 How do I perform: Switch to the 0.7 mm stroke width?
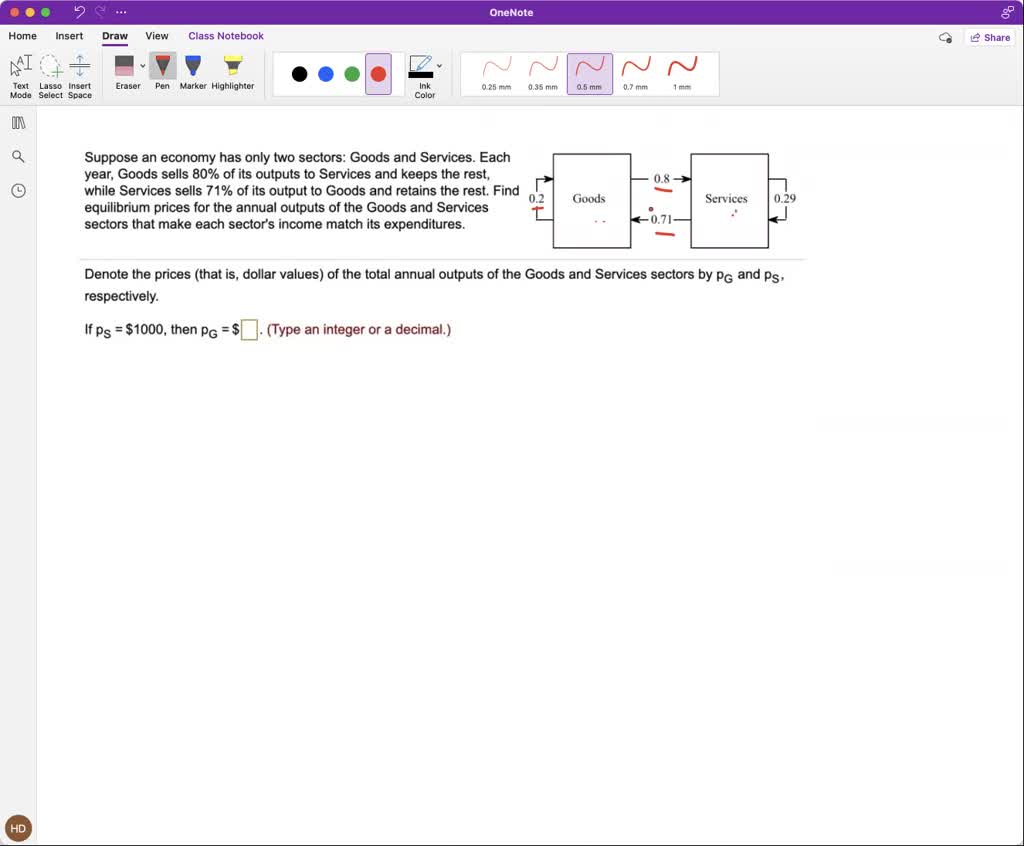pos(634,70)
